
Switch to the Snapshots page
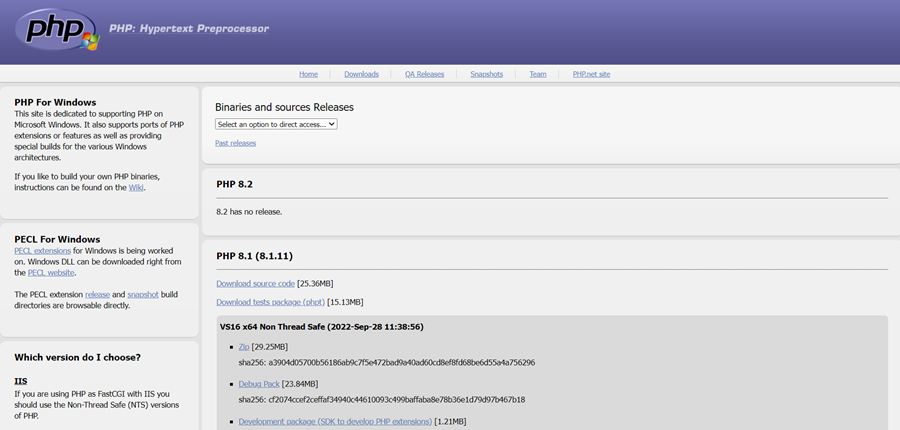pyautogui.click(x=486, y=74)
